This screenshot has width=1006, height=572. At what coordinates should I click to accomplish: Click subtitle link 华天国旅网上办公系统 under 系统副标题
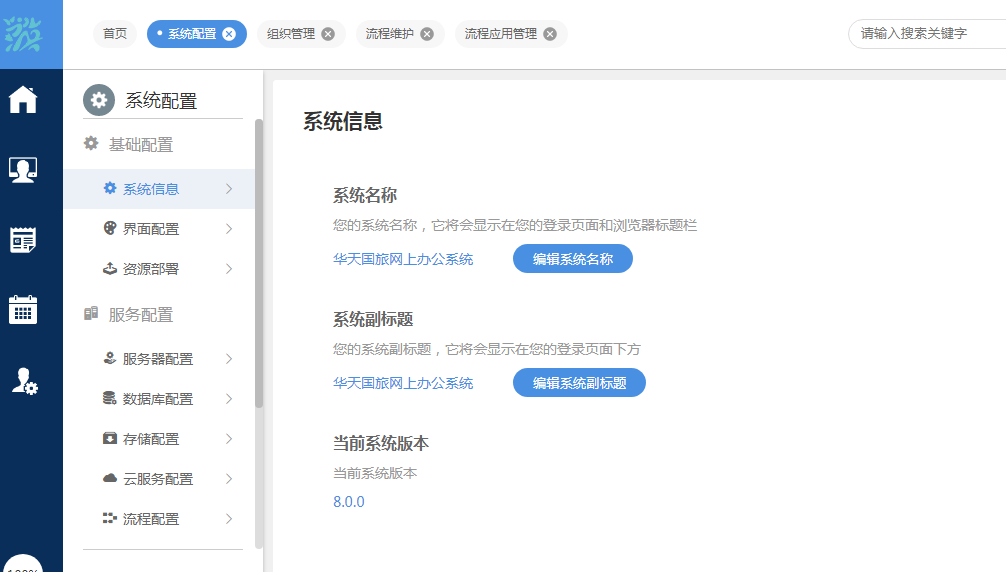click(x=403, y=383)
